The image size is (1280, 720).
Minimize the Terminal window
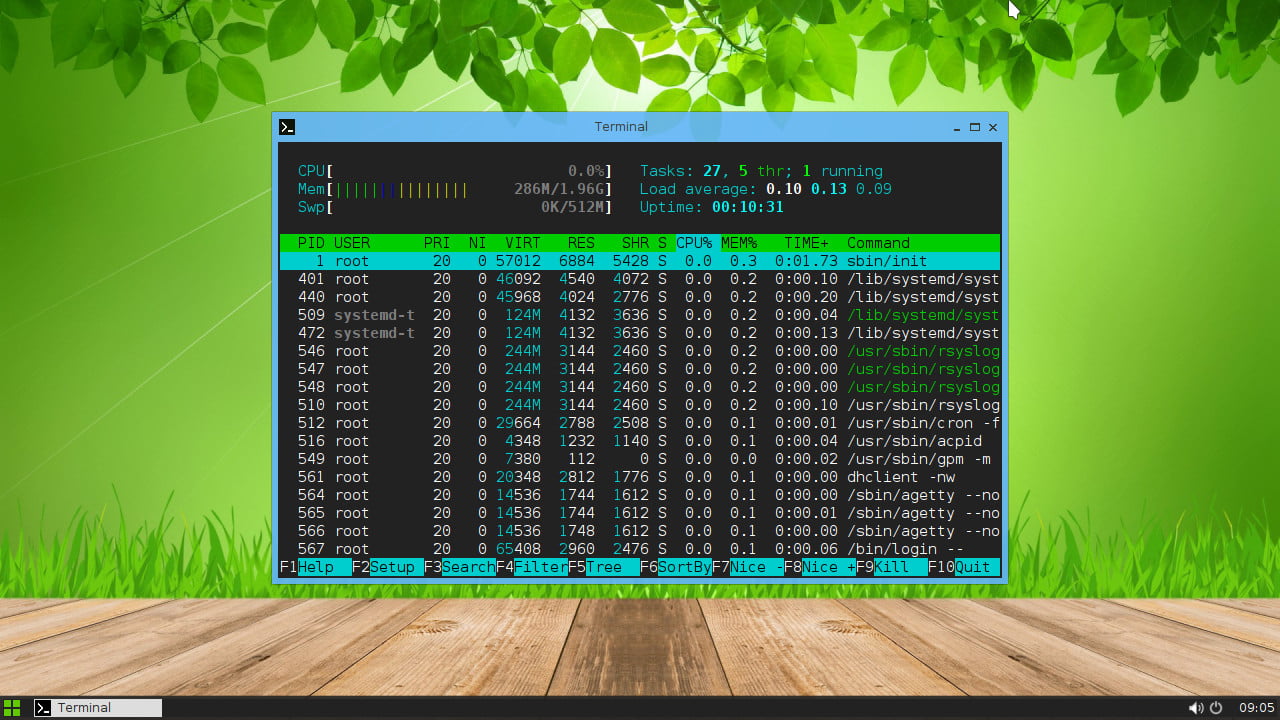tap(956, 127)
